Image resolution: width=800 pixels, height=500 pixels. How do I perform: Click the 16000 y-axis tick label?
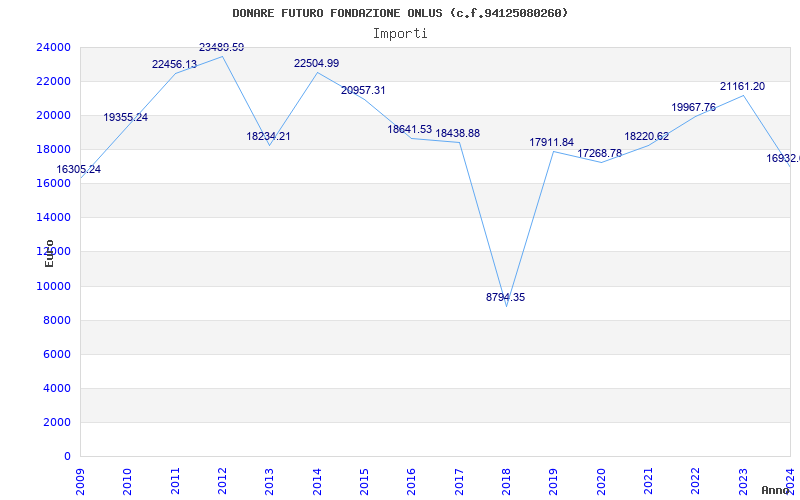pyautogui.click(x=54, y=184)
